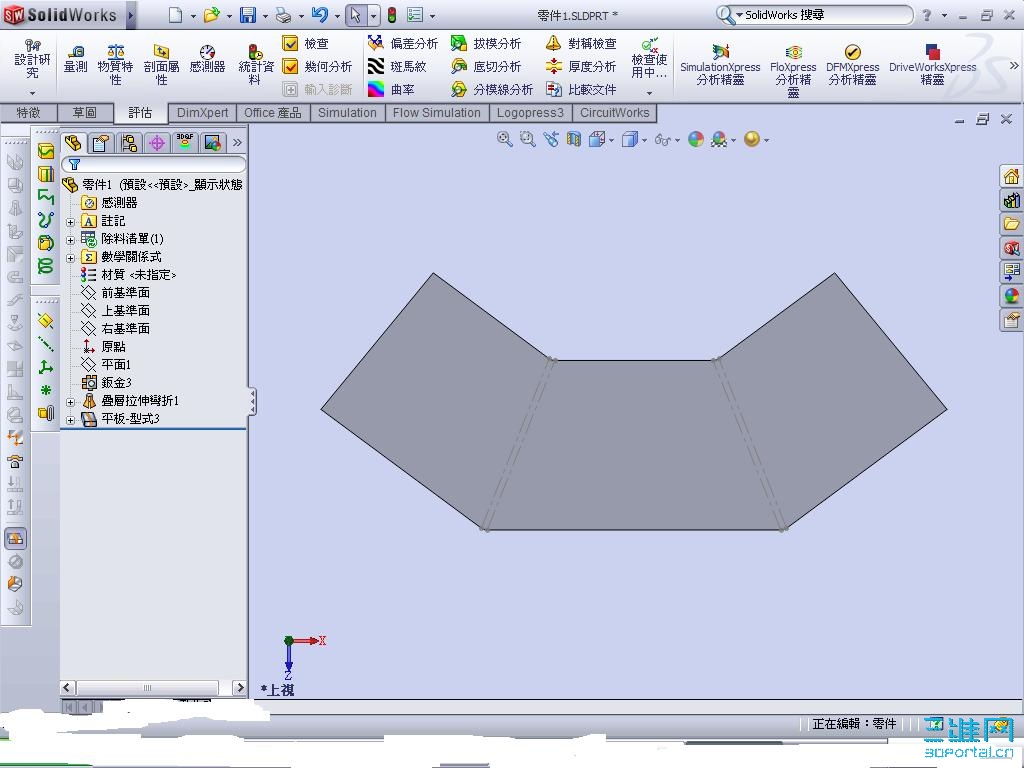Launch DFMXpress analysis wizard

point(852,64)
